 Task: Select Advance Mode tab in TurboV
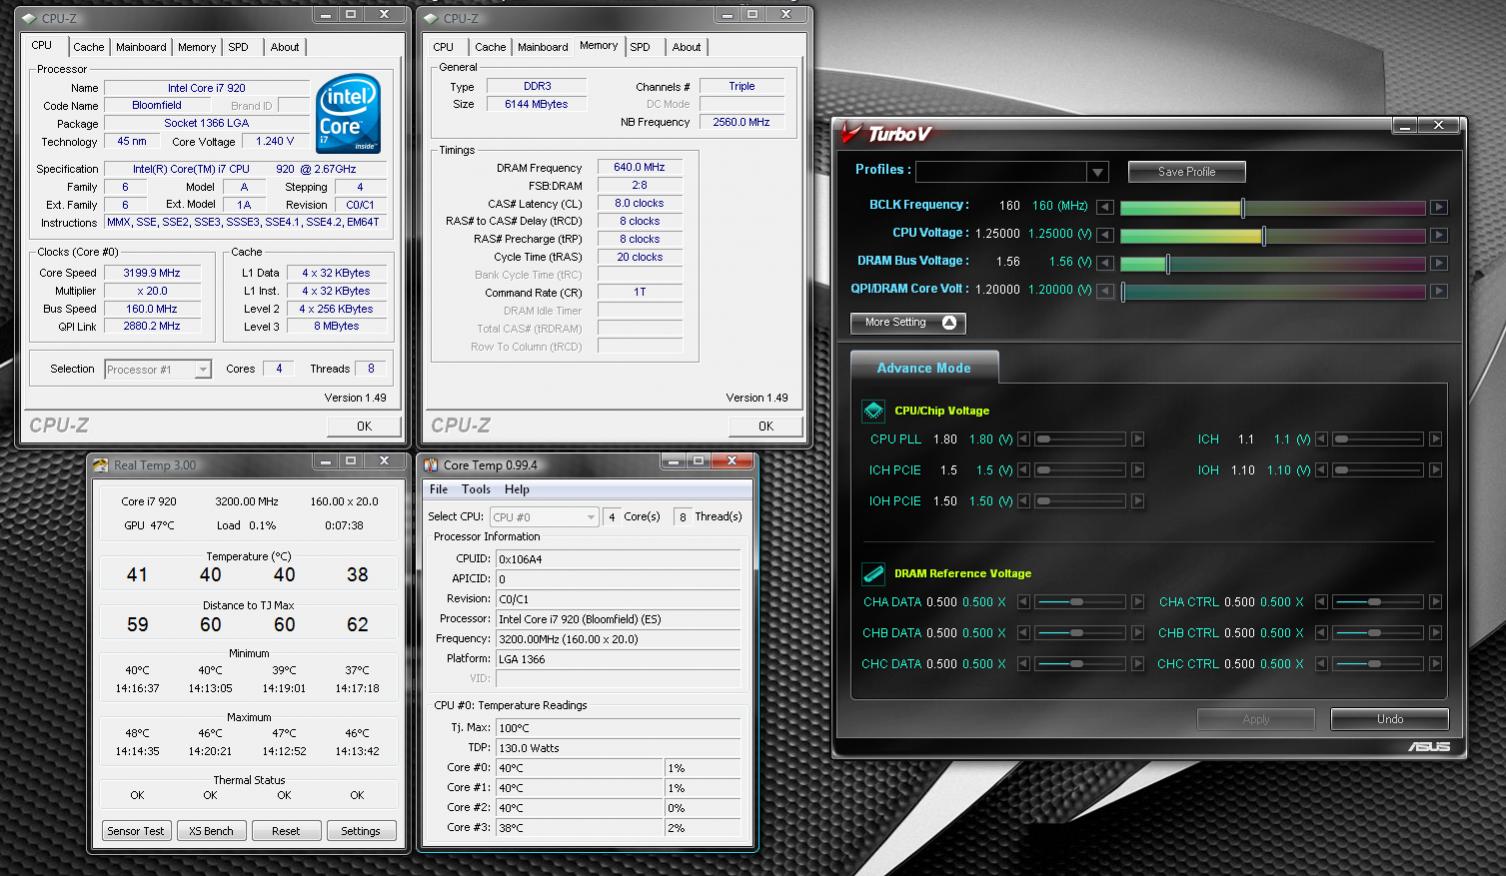[x=924, y=368]
